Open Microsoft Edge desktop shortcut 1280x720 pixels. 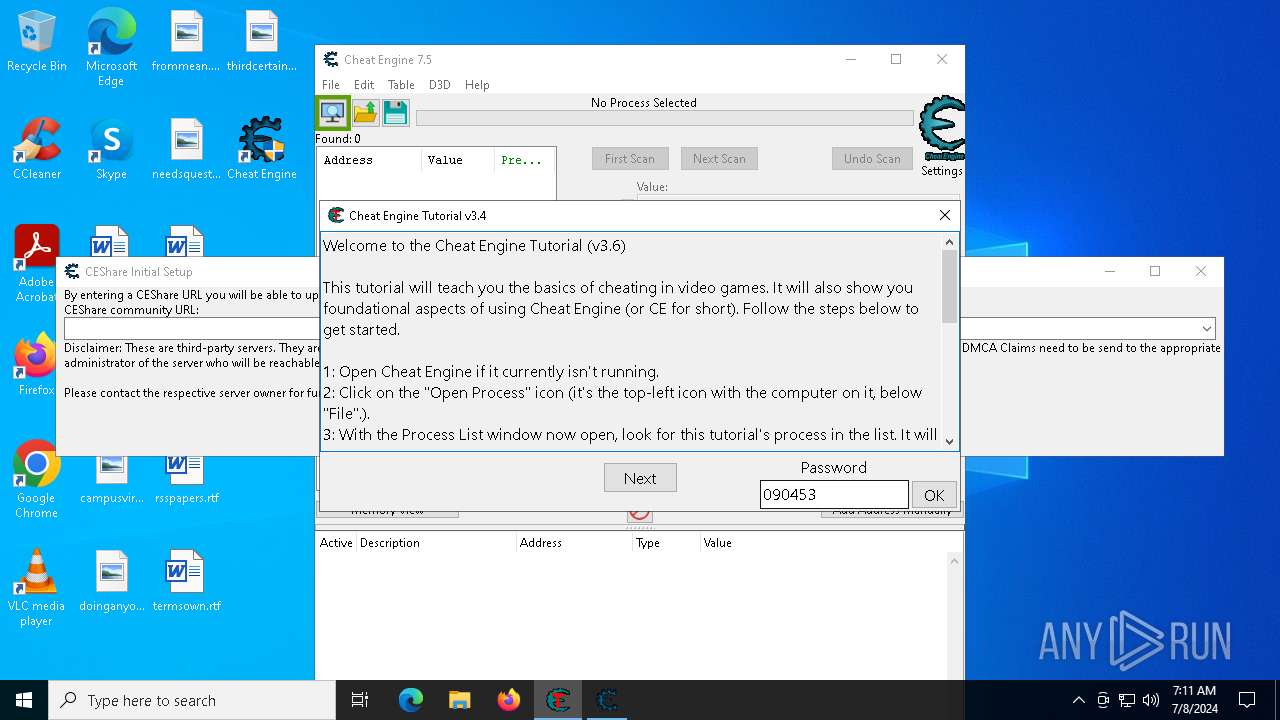(x=111, y=48)
